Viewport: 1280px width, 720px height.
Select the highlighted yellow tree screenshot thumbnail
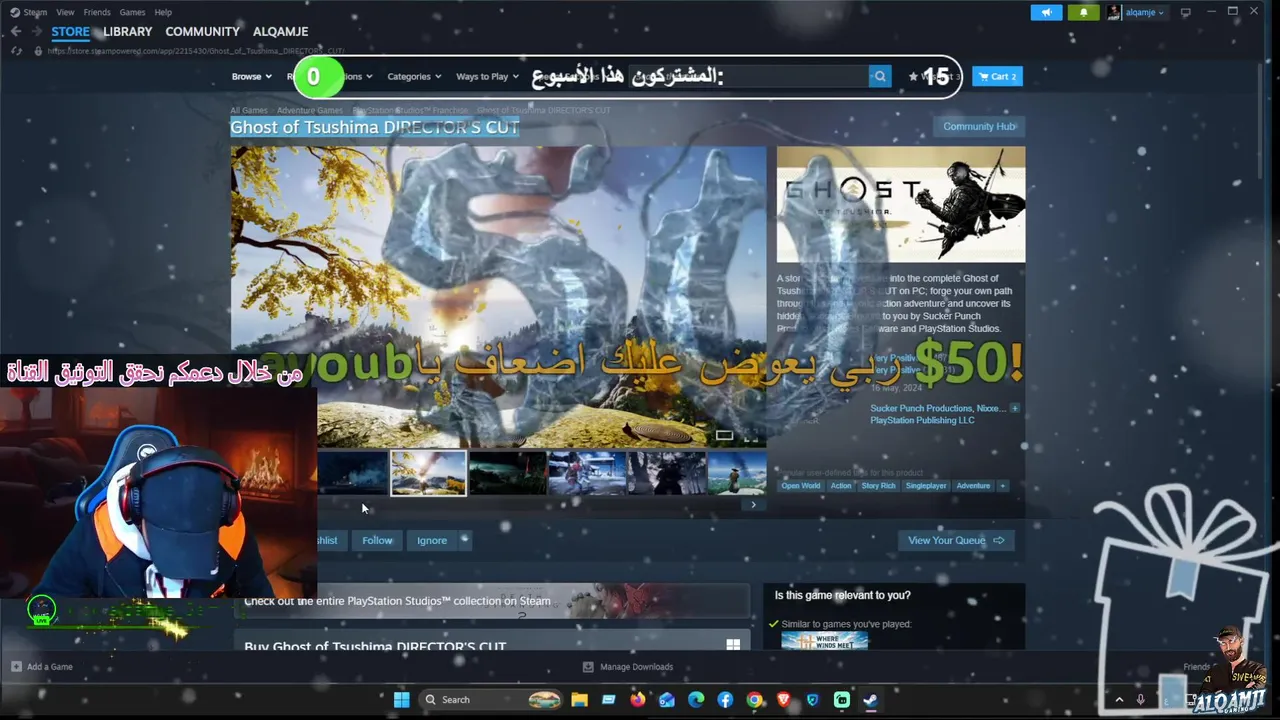coord(428,473)
